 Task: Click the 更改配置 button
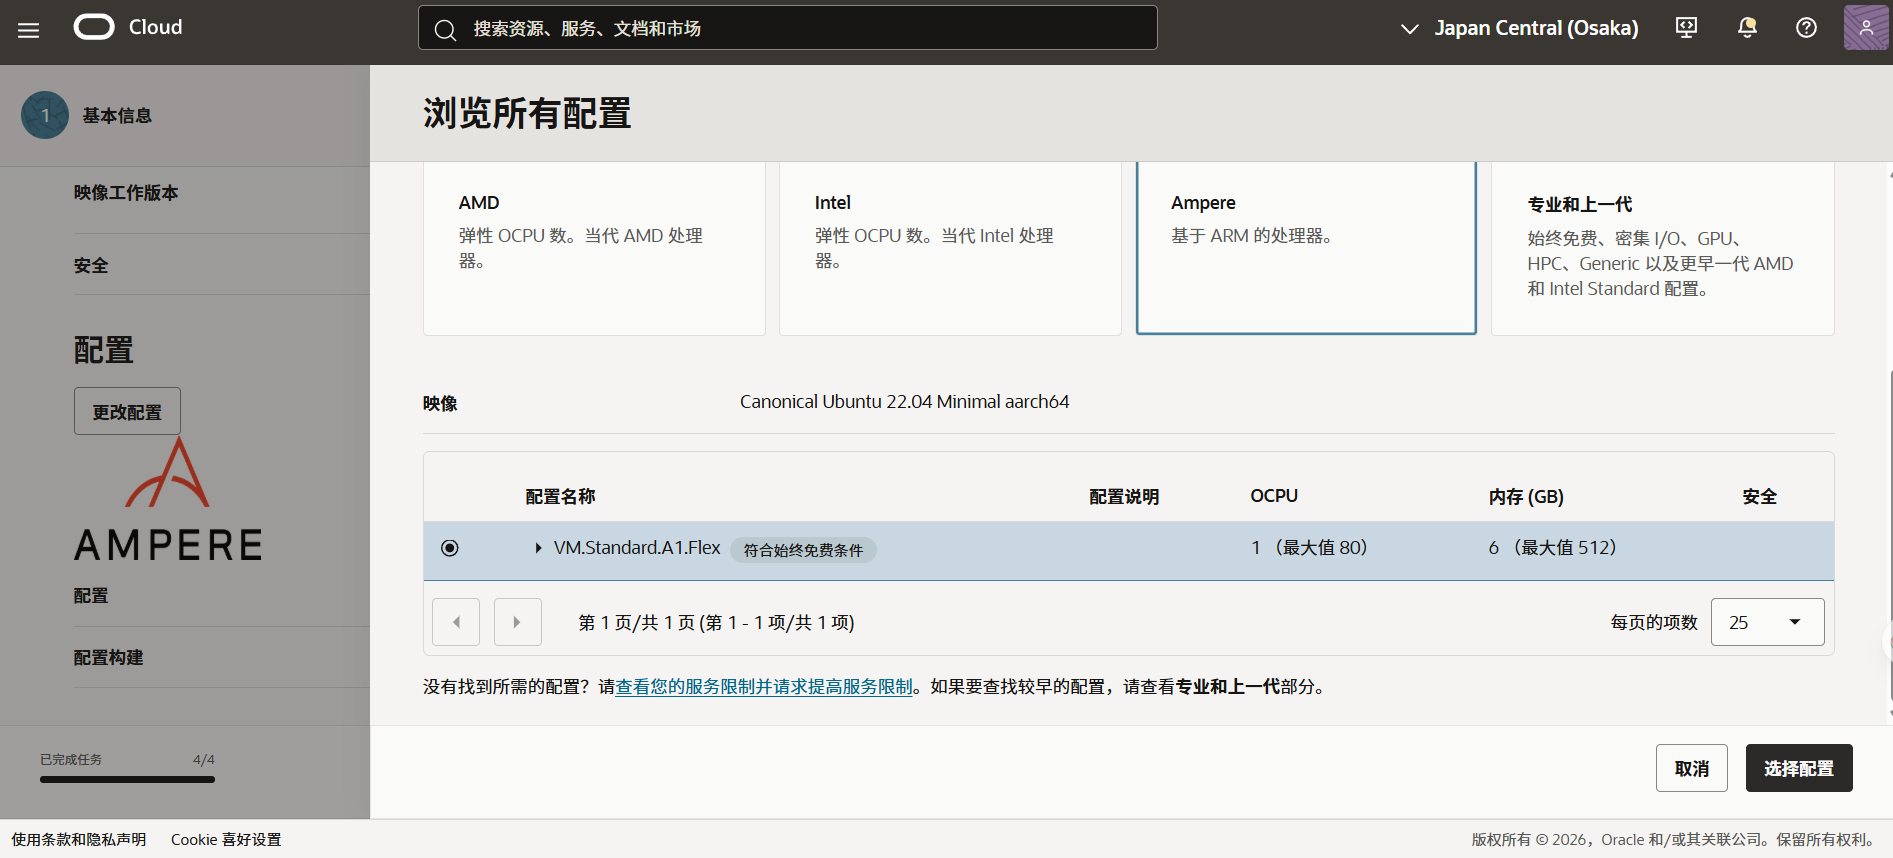127,411
